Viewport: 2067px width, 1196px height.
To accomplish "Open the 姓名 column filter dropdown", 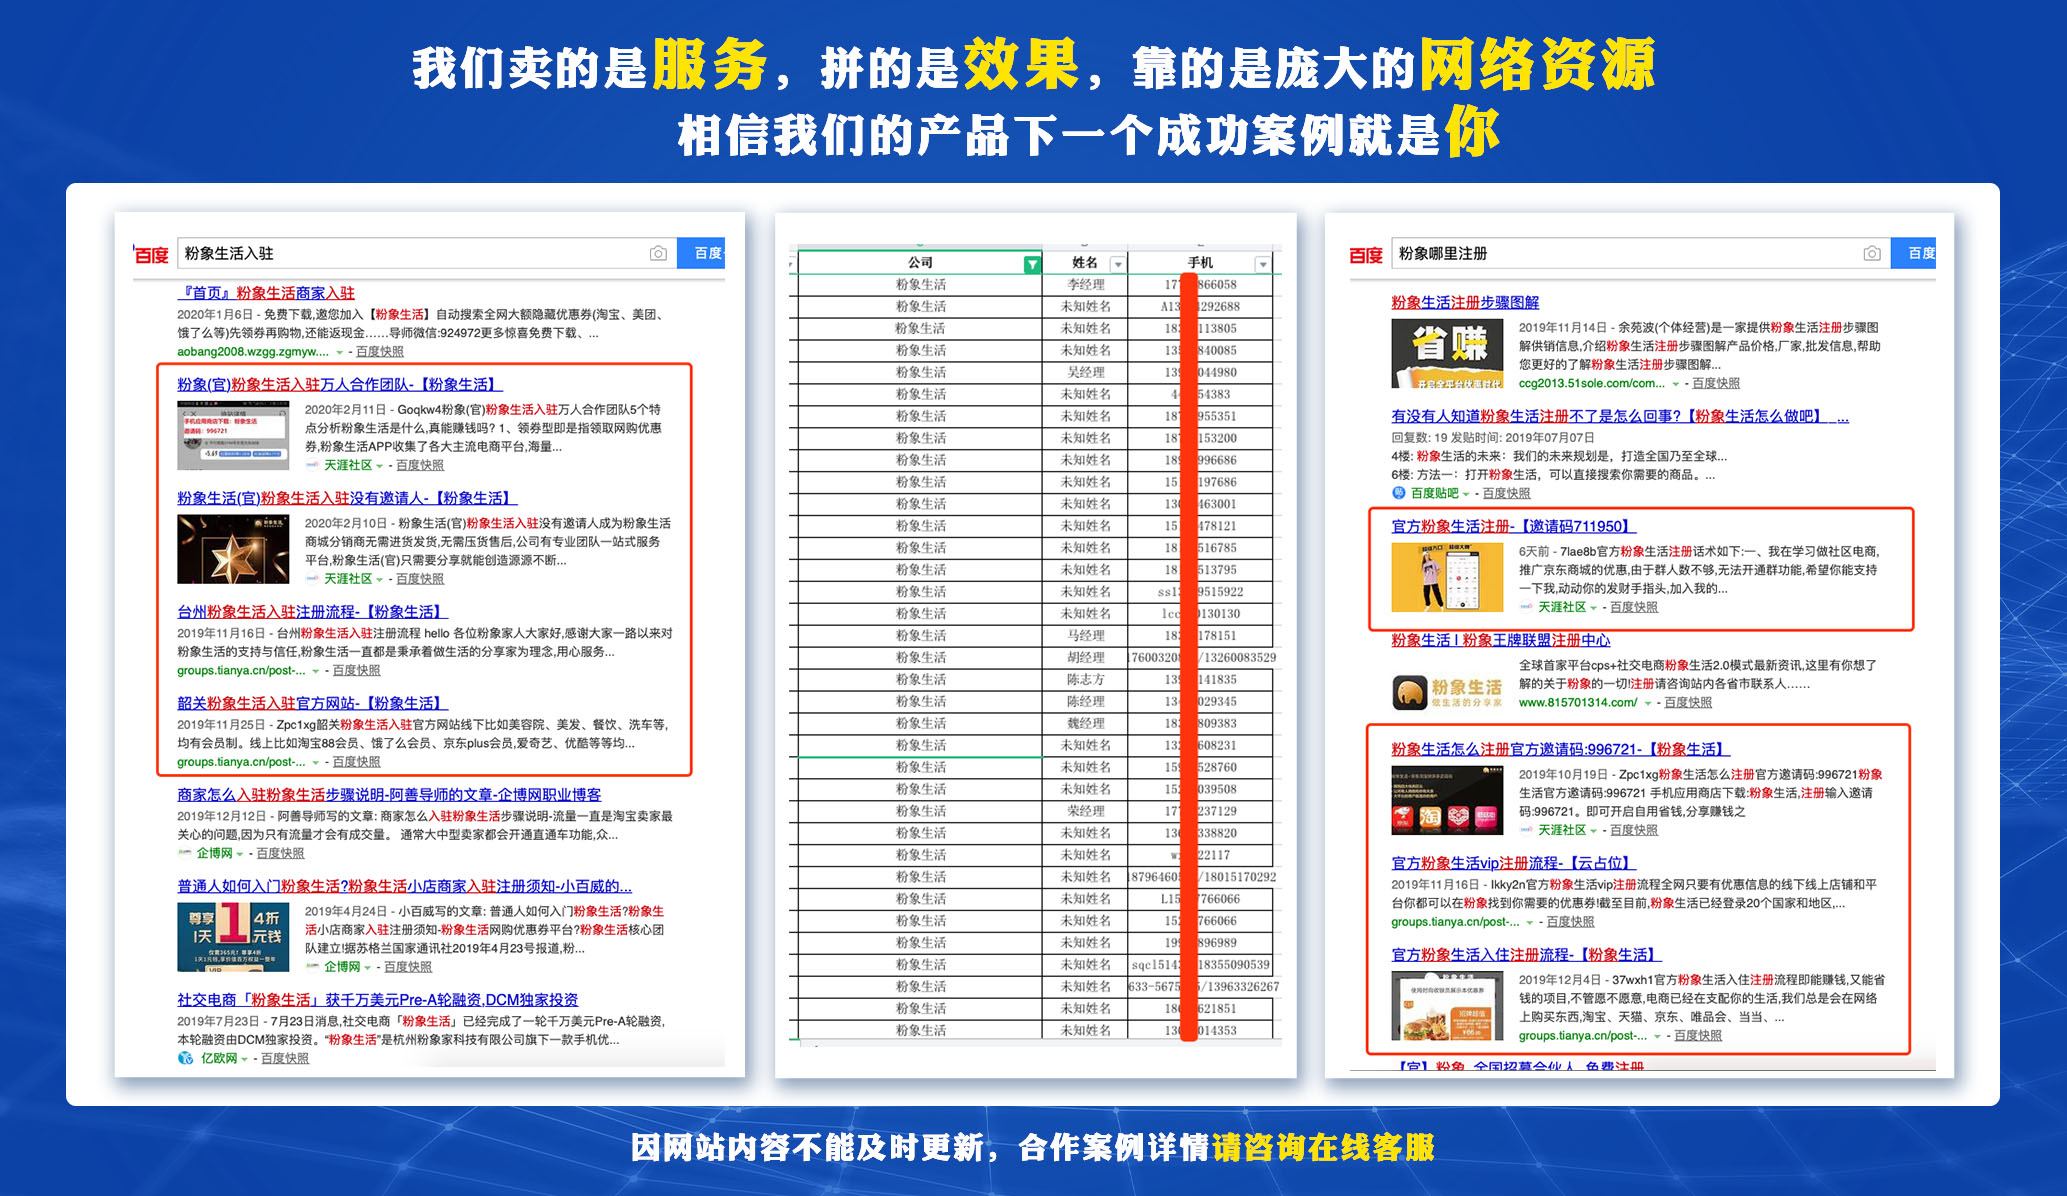I will click(x=1117, y=264).
